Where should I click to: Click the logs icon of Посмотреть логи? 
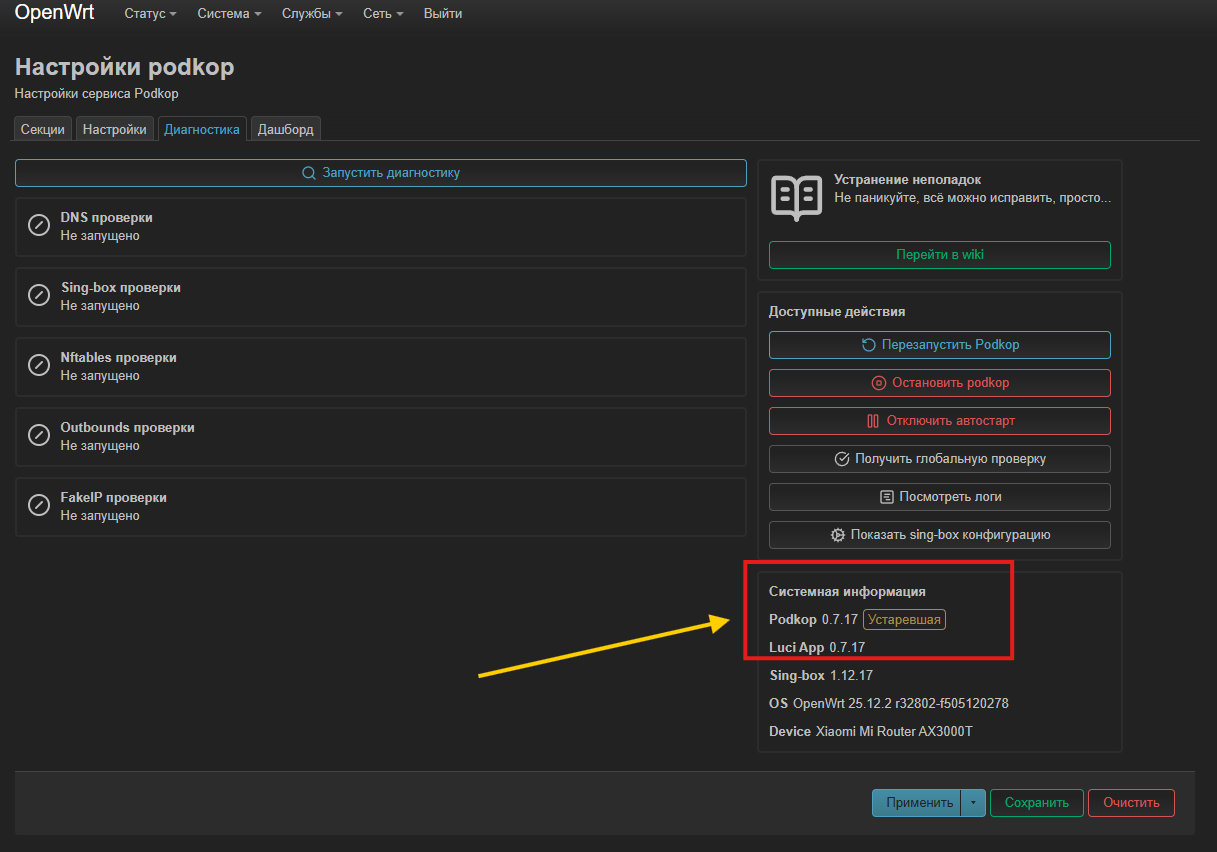tap(886, 497)
